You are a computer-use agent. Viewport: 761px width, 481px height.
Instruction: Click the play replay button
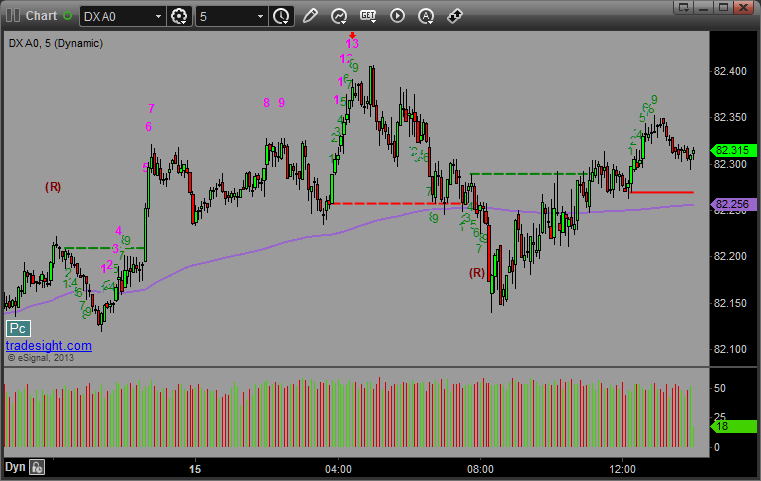(397, 16)
